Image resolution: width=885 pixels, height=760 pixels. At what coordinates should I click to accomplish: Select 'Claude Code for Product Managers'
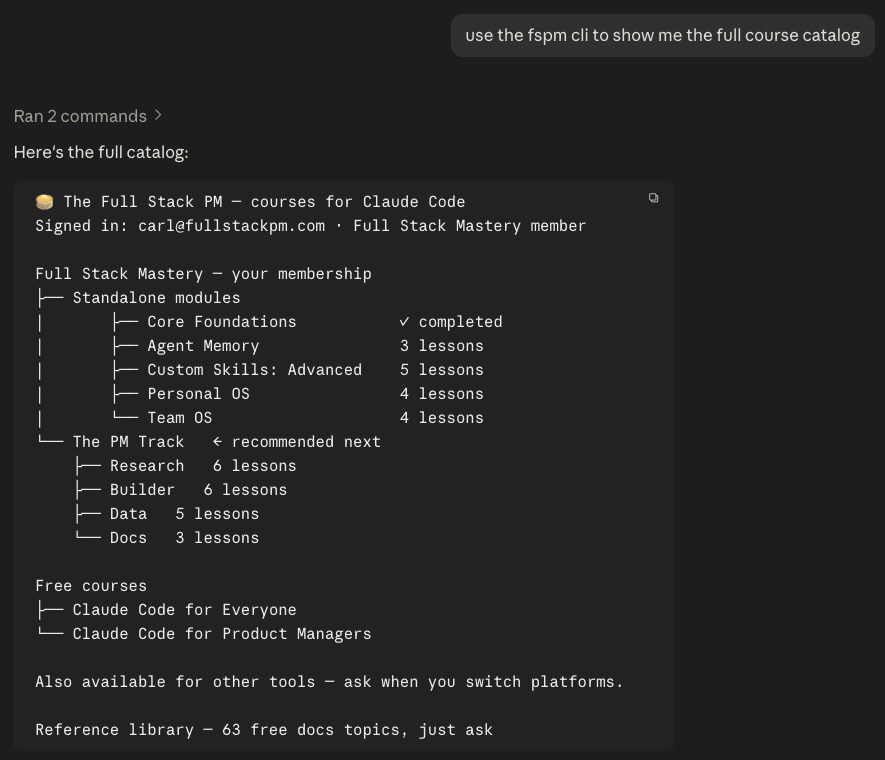[222, 634]
